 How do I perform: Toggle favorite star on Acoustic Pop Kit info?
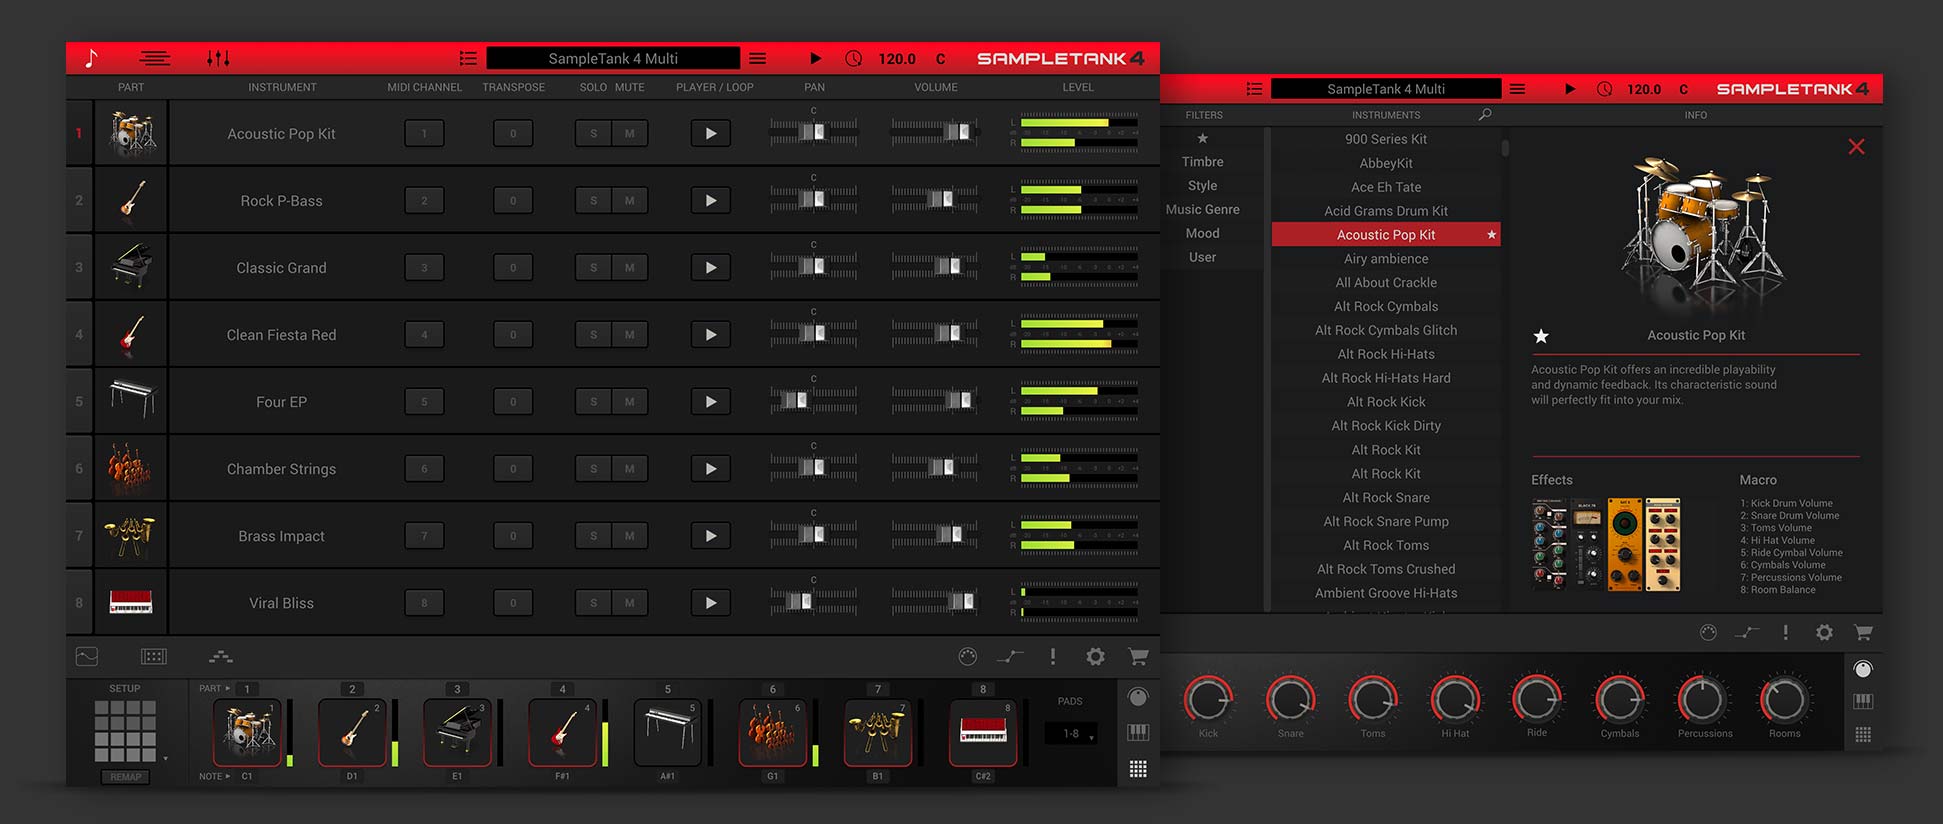click(1541, 336)
